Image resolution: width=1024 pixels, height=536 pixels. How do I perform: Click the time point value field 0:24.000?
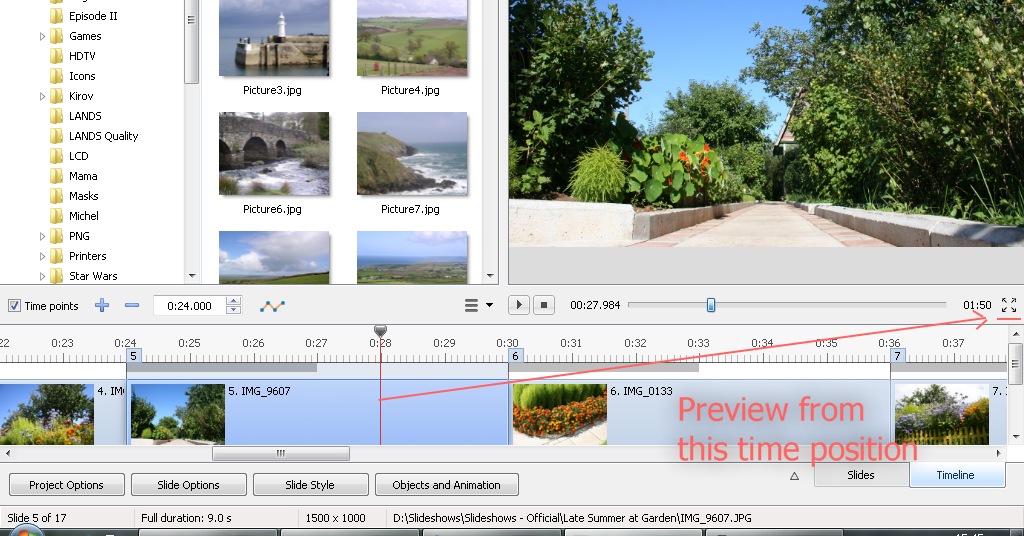(x=190, y=306)
